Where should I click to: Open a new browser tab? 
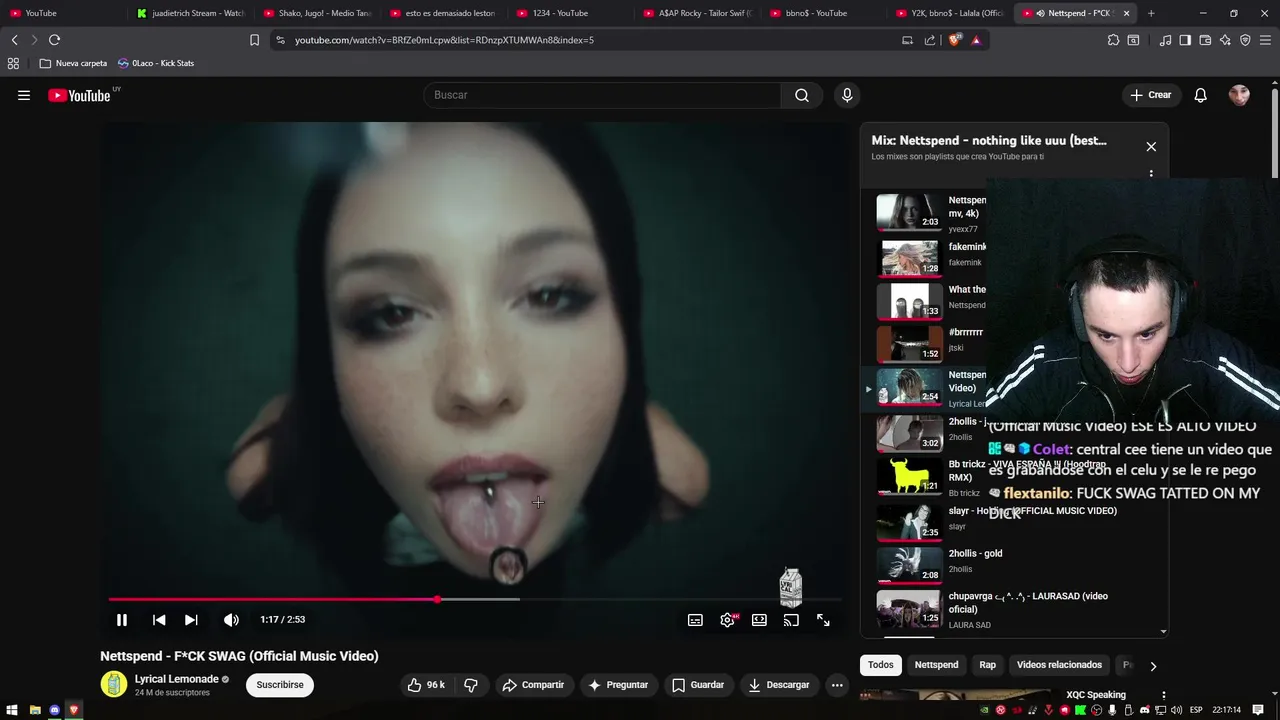(1151, 13)
